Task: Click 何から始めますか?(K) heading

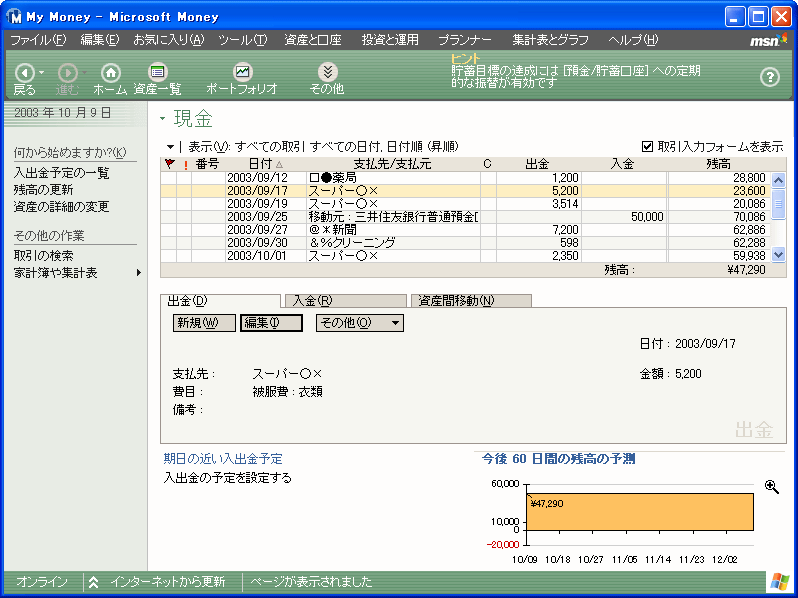Action: (x=70, y=152)
